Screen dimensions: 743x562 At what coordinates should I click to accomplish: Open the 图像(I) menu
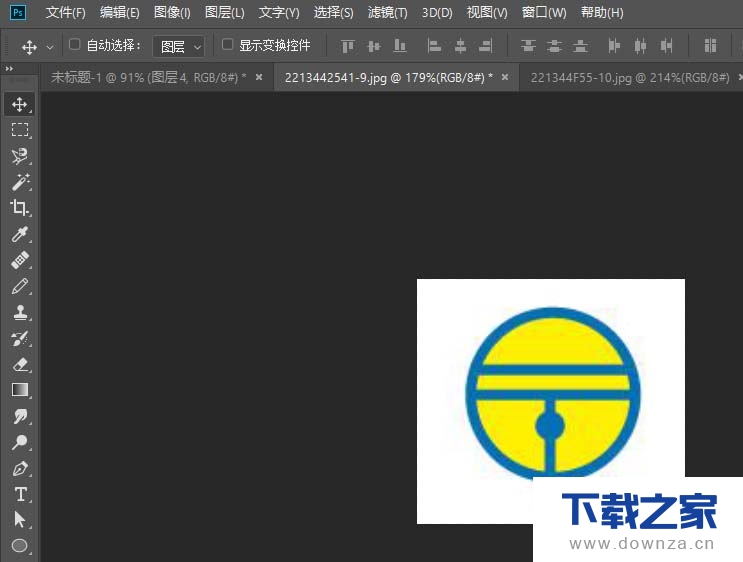point(172,13)
